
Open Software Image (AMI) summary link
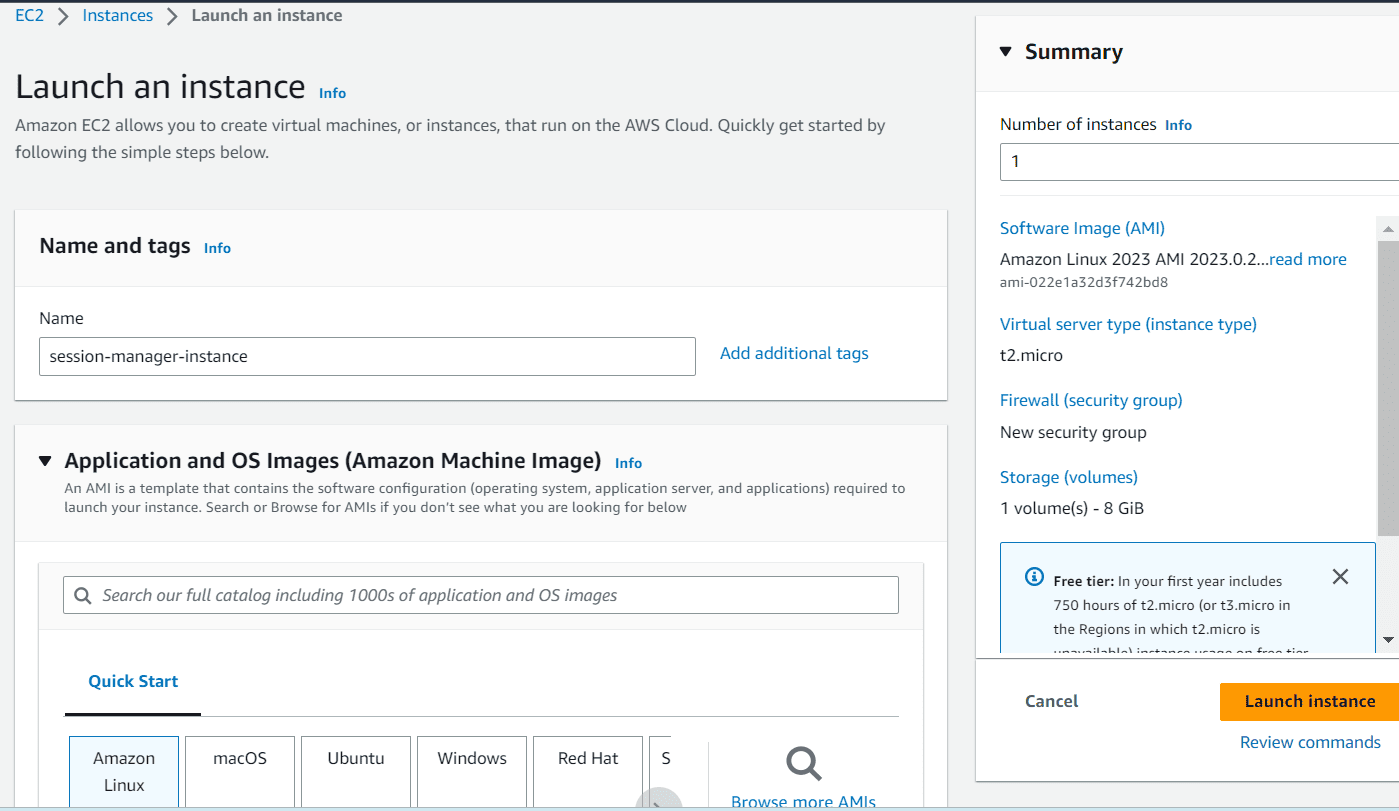point(1082,228)
